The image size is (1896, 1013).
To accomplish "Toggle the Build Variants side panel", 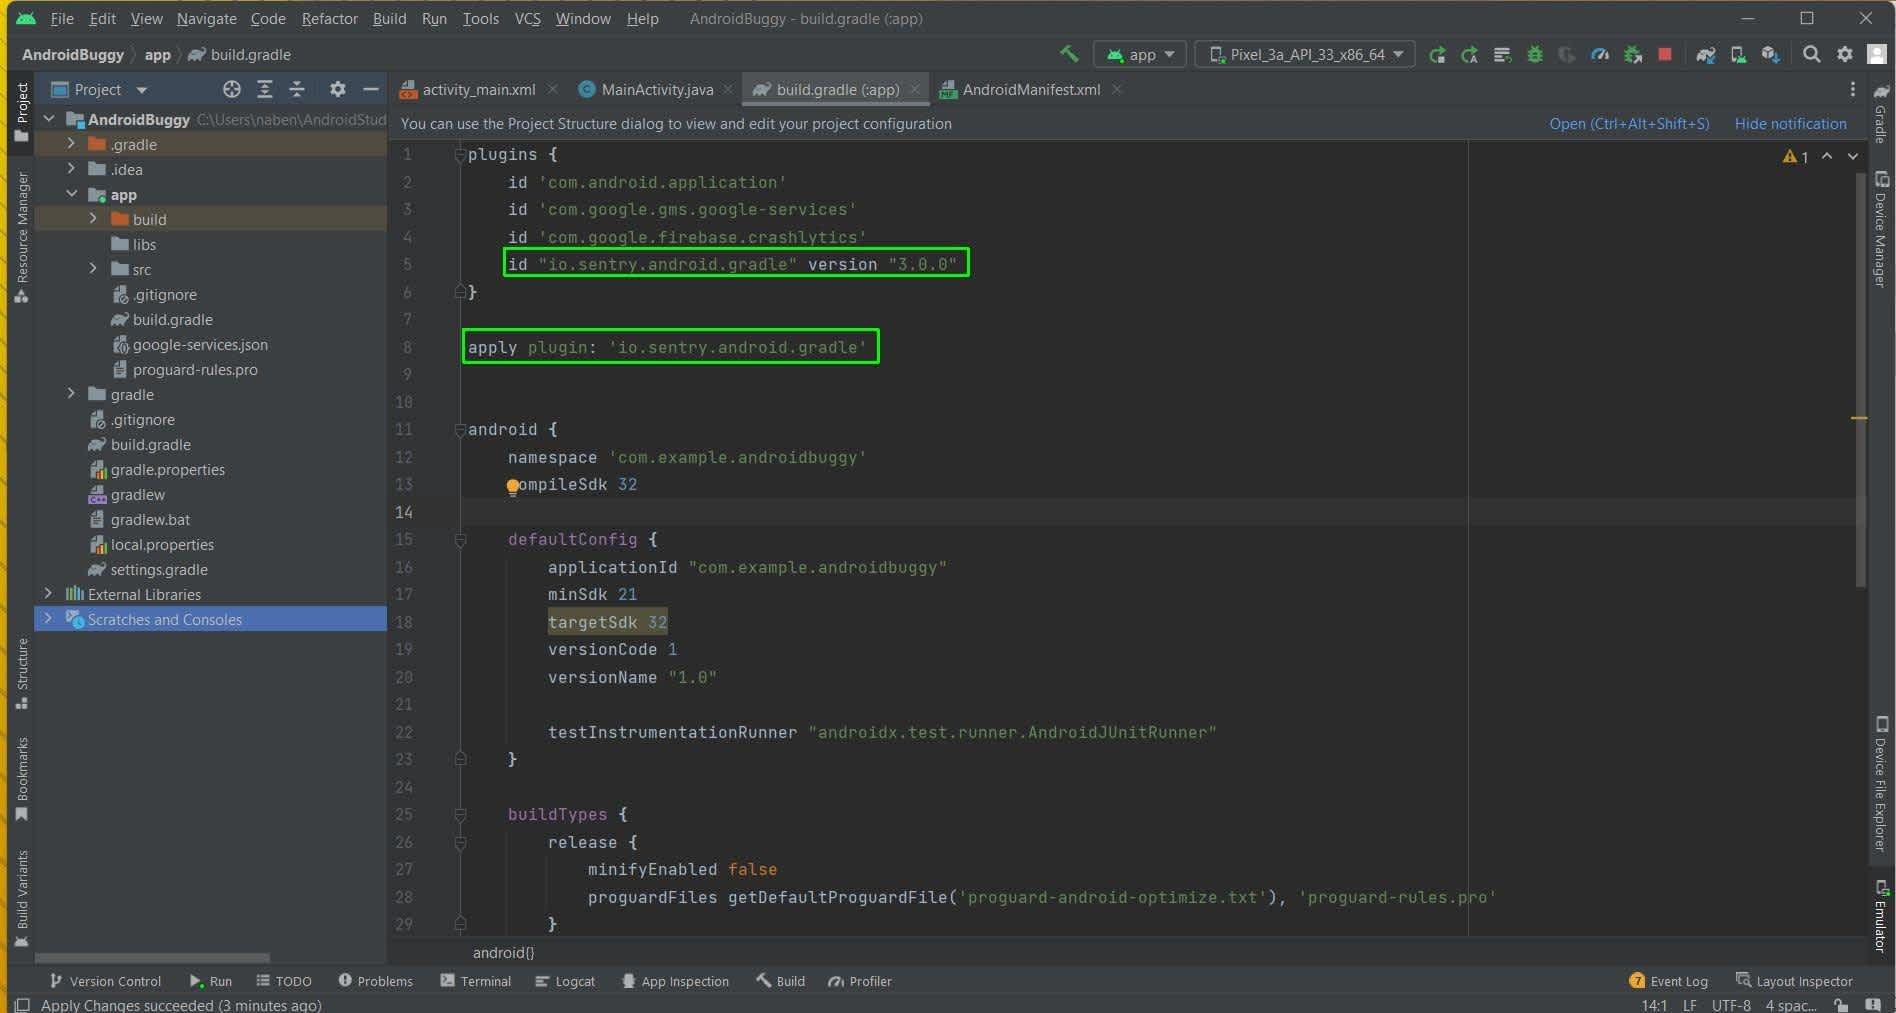I will [21, 896].
